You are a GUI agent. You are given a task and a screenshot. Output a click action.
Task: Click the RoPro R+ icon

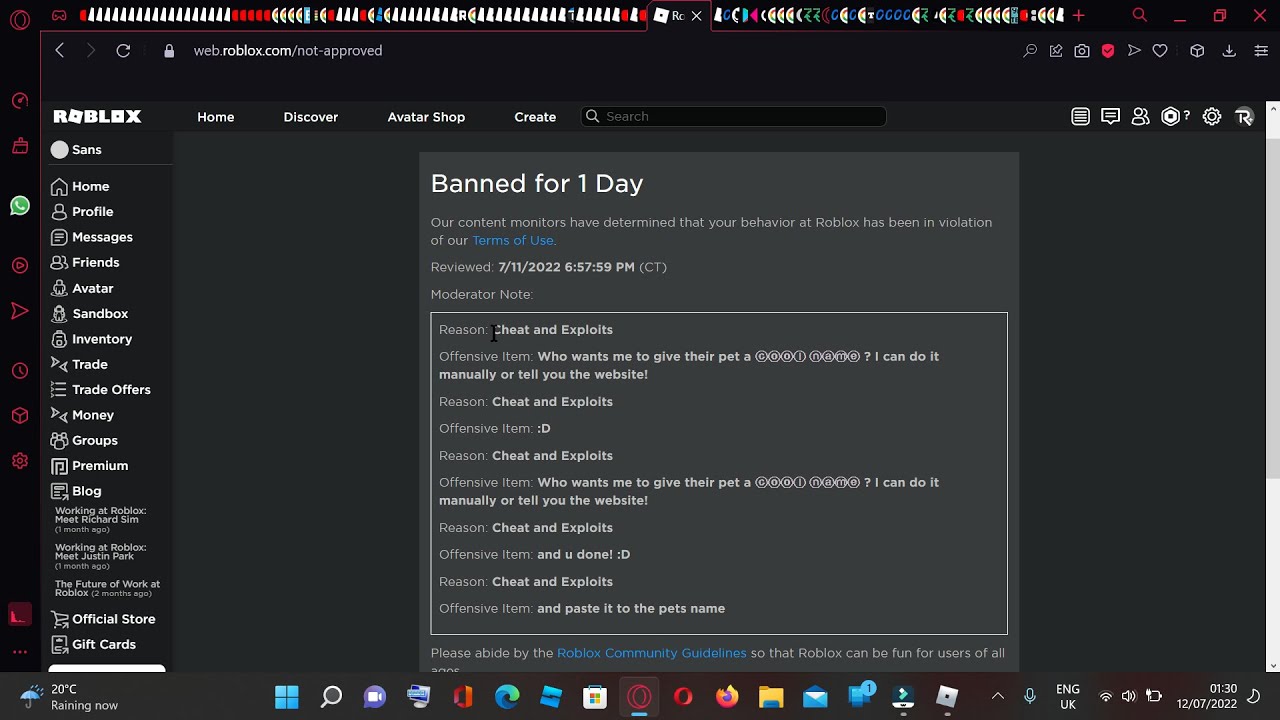pyautogui.click(x=1244, y=117)
